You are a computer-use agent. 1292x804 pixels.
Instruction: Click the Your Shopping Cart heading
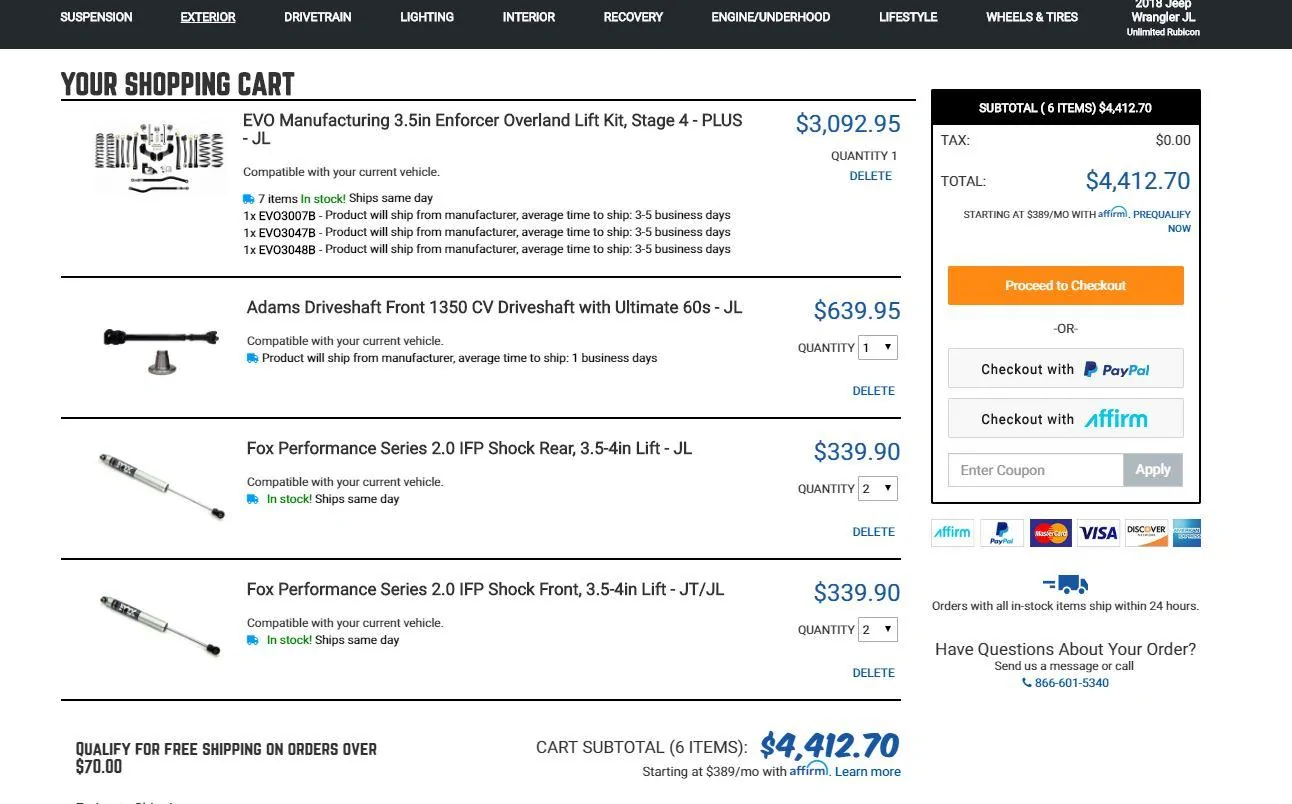[x=178, y=84]
